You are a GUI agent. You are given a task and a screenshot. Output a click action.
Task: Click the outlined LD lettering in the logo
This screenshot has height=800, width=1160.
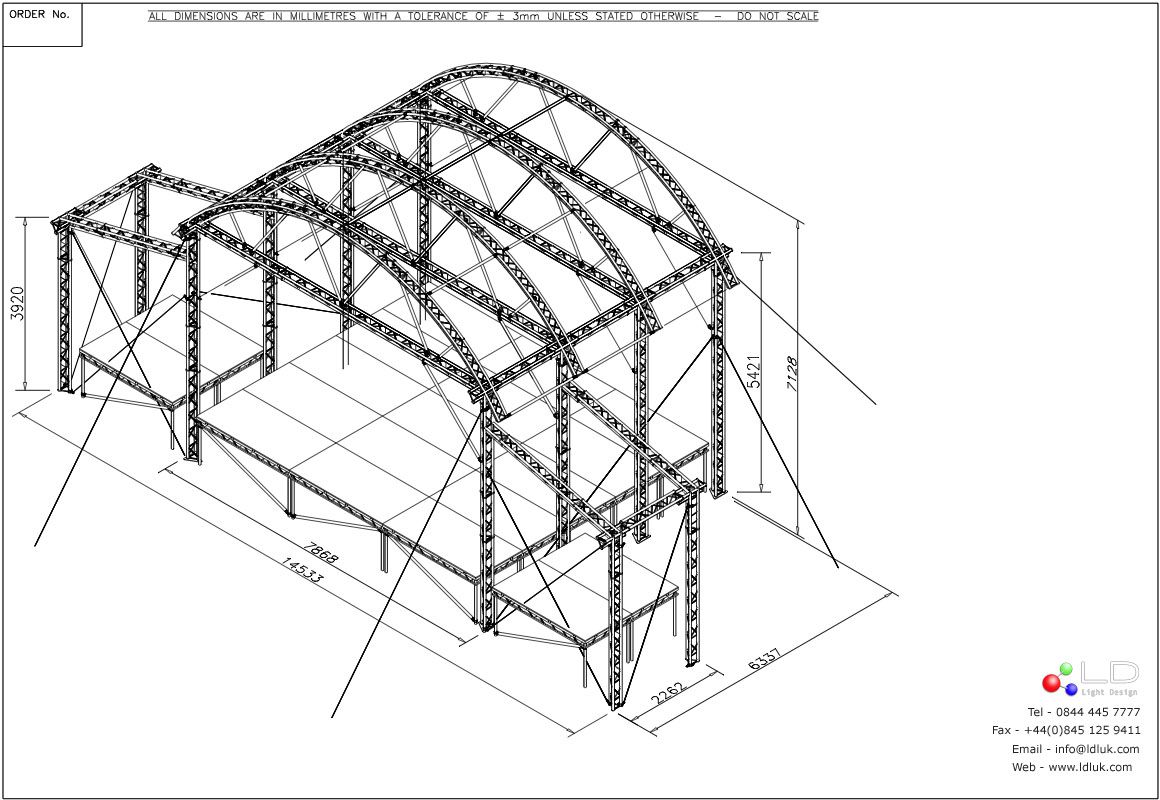pyautogui.click(x=1110, y=672)
